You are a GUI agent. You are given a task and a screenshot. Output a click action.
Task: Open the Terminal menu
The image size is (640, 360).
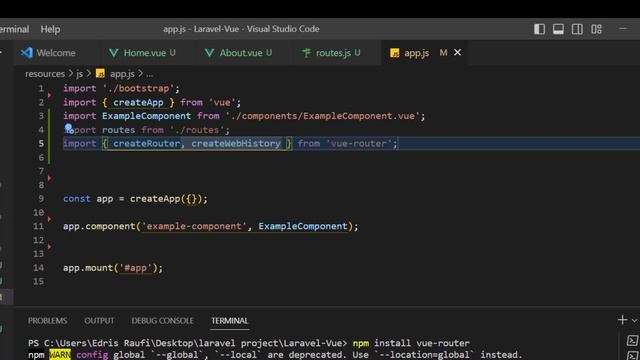point(14,29)
